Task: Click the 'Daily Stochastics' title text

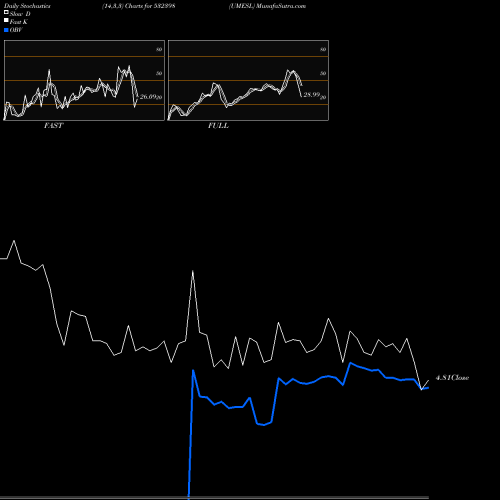Action: pyautogui.click(x=27, y=6)
